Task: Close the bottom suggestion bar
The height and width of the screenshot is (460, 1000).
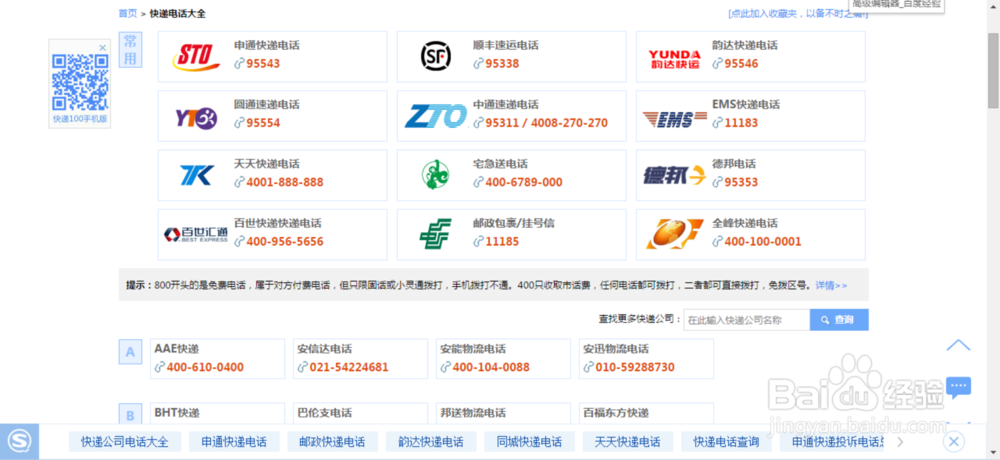Action: [953, 441]
